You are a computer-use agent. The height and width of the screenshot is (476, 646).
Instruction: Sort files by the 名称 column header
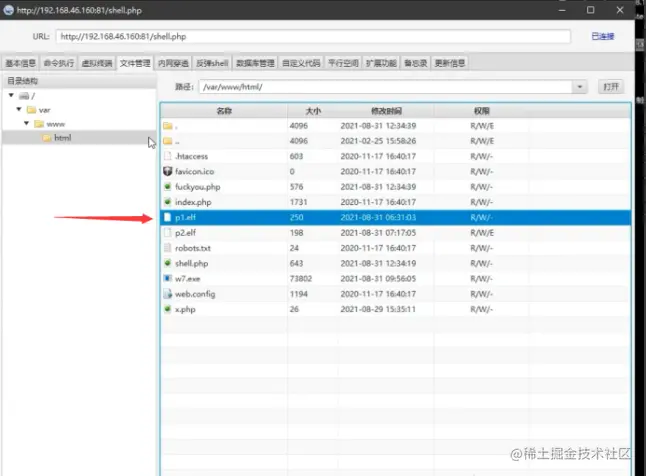(224, 111)
